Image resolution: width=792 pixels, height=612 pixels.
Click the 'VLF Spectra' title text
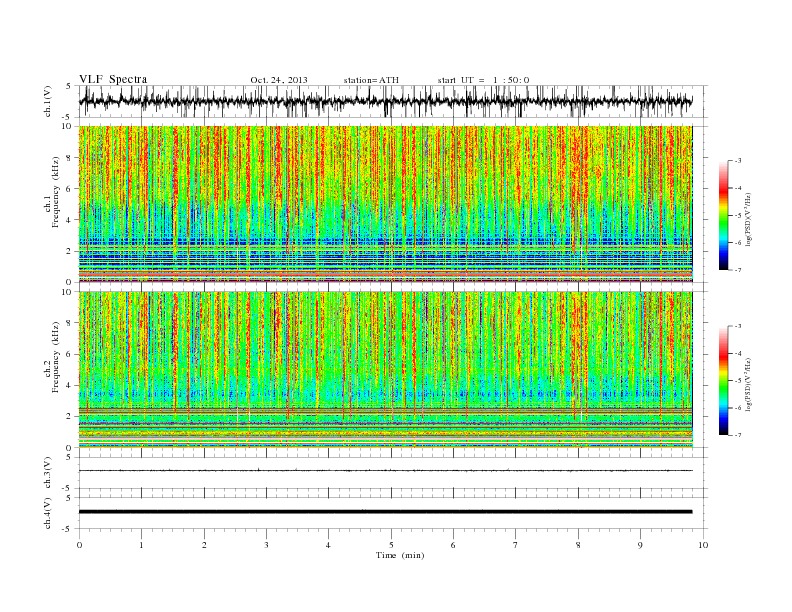[113, 79]
